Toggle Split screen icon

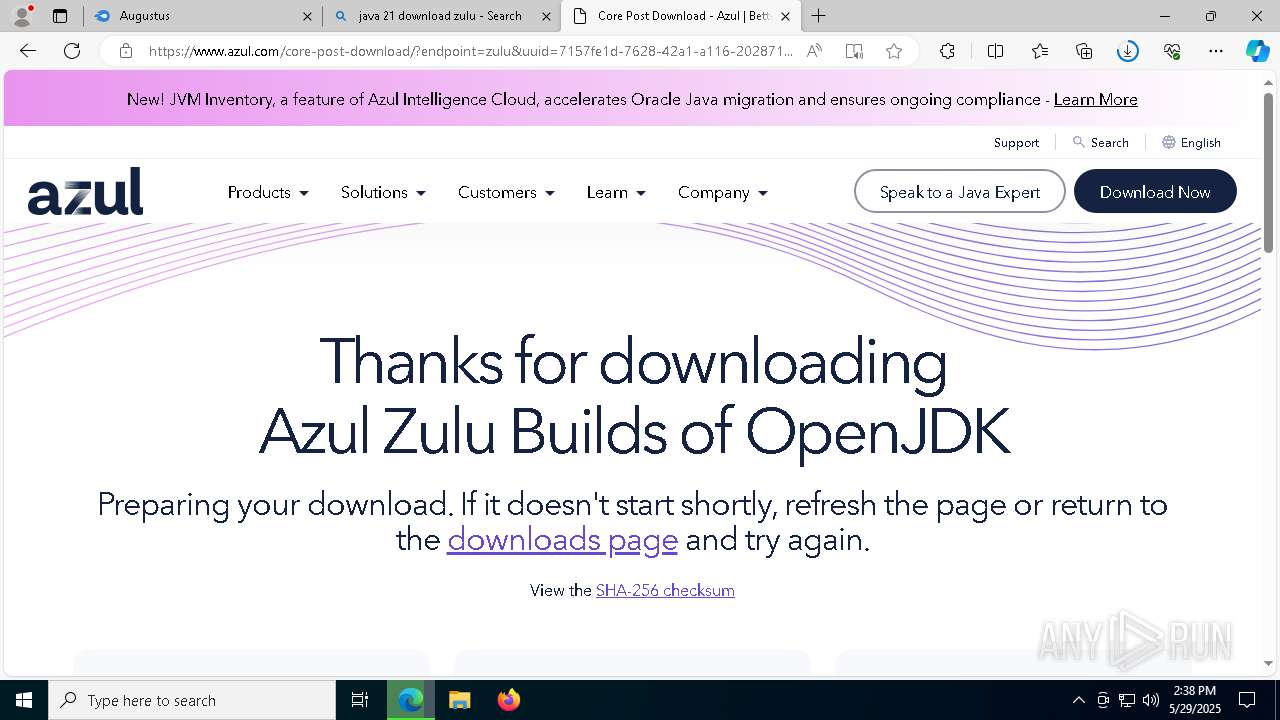click(995, 51)
